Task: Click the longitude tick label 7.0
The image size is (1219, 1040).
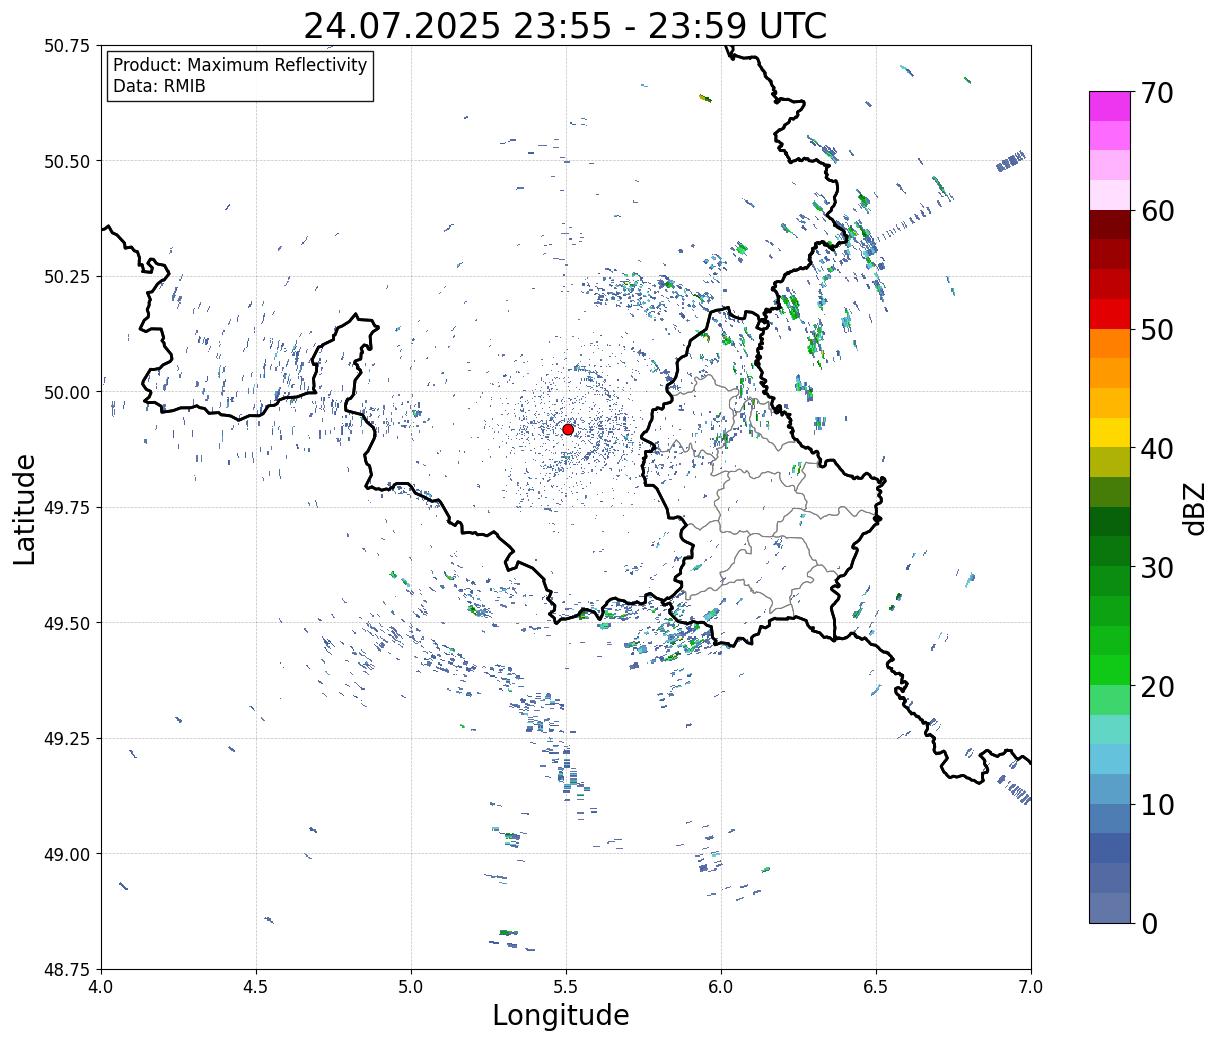Action: click(x=1031, y=987)
